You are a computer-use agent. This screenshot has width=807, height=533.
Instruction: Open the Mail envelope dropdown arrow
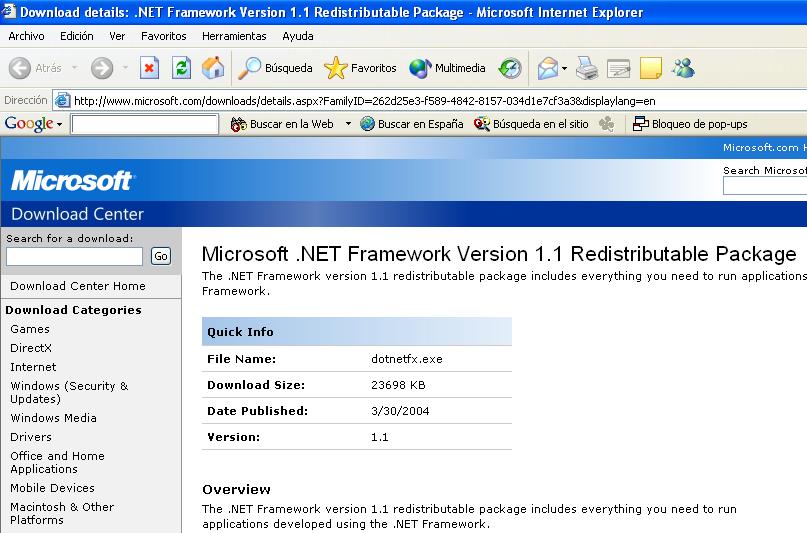pos(564,68)
